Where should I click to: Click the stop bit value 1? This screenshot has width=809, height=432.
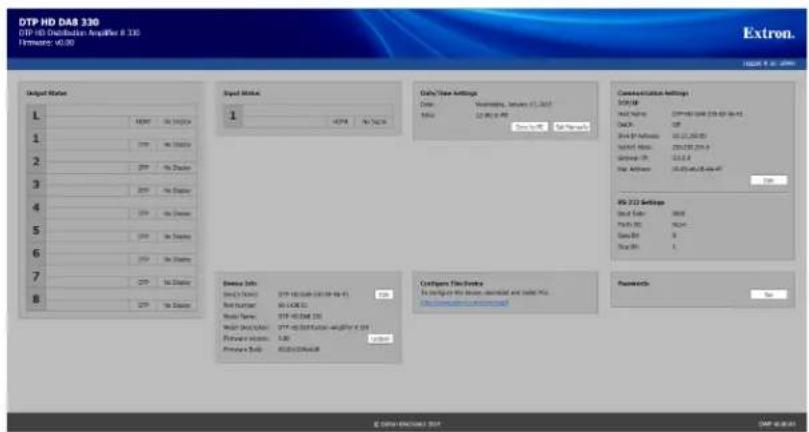(674, 247)
